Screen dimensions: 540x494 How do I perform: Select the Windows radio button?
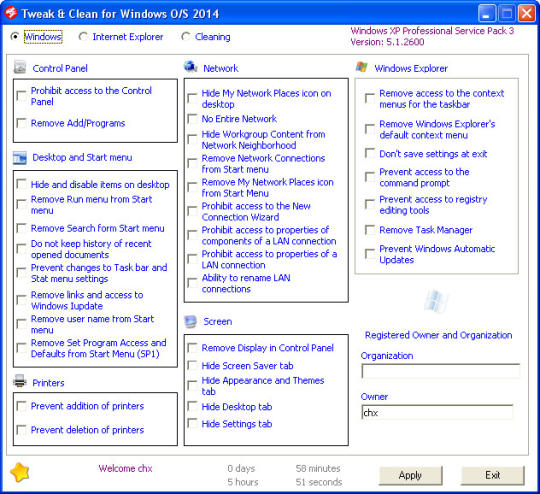(14, 36)
